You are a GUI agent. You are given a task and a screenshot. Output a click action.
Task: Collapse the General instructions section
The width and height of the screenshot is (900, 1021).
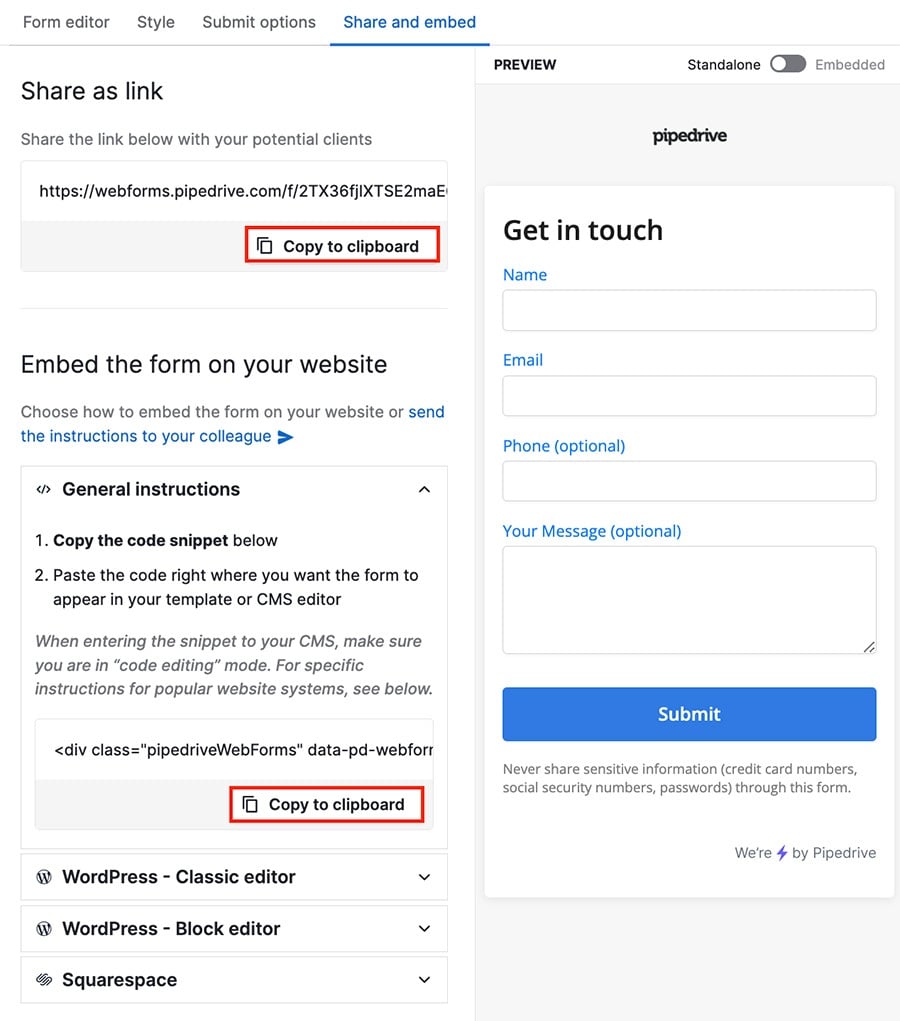click(424, 490)
